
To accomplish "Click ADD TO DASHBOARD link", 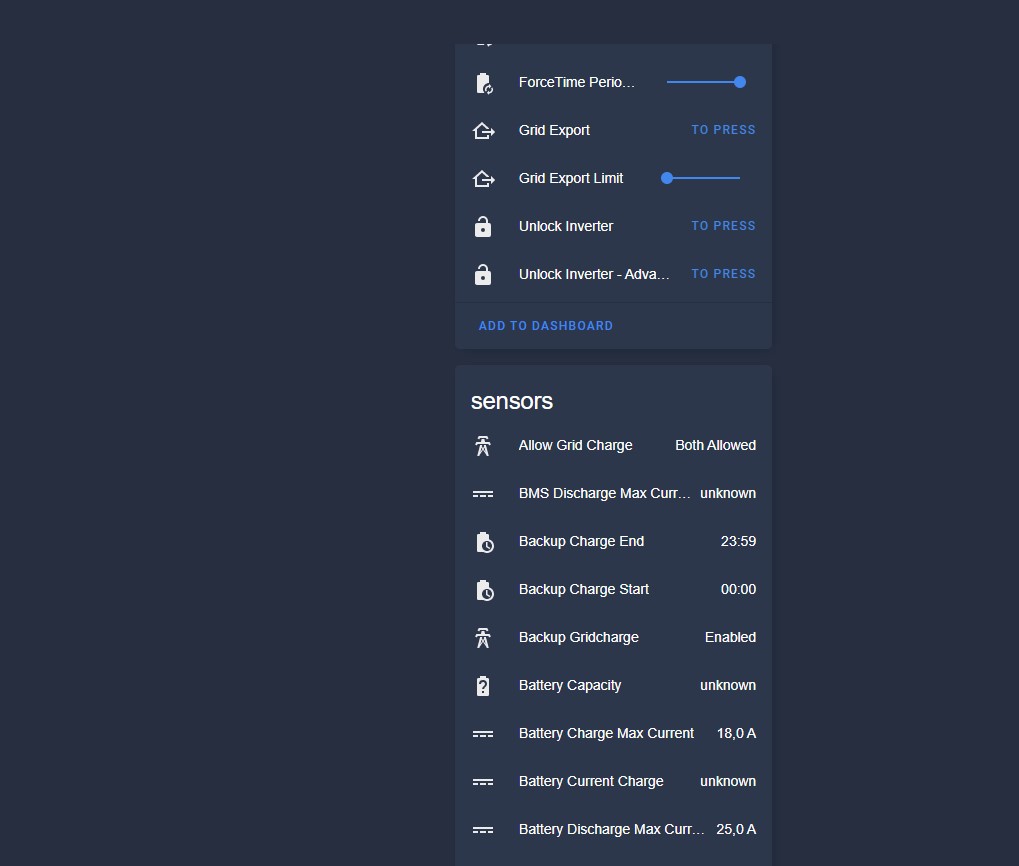I will click(546, 325).
